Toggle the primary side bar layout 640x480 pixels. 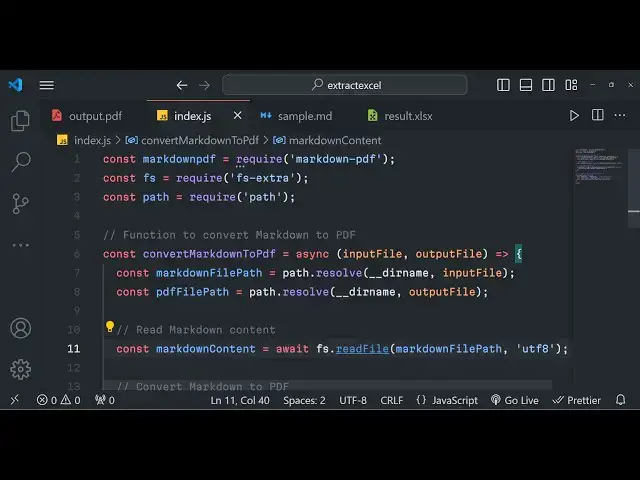click(503, 85)
